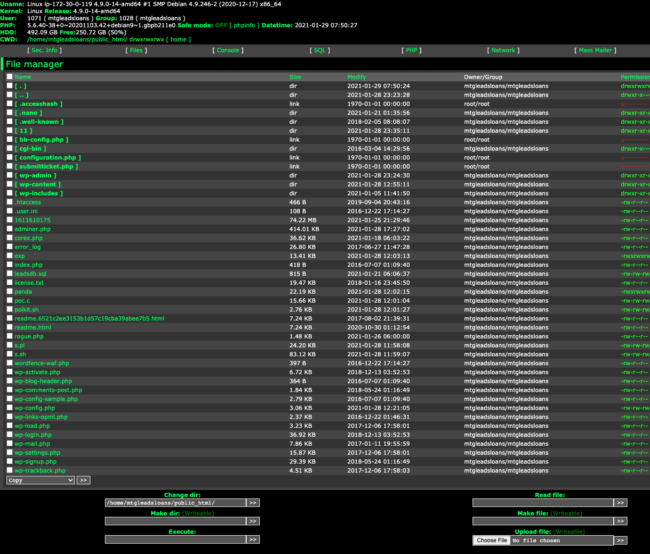
Task: Click the Choose File upload button
Action: click(x=492, y=540)
